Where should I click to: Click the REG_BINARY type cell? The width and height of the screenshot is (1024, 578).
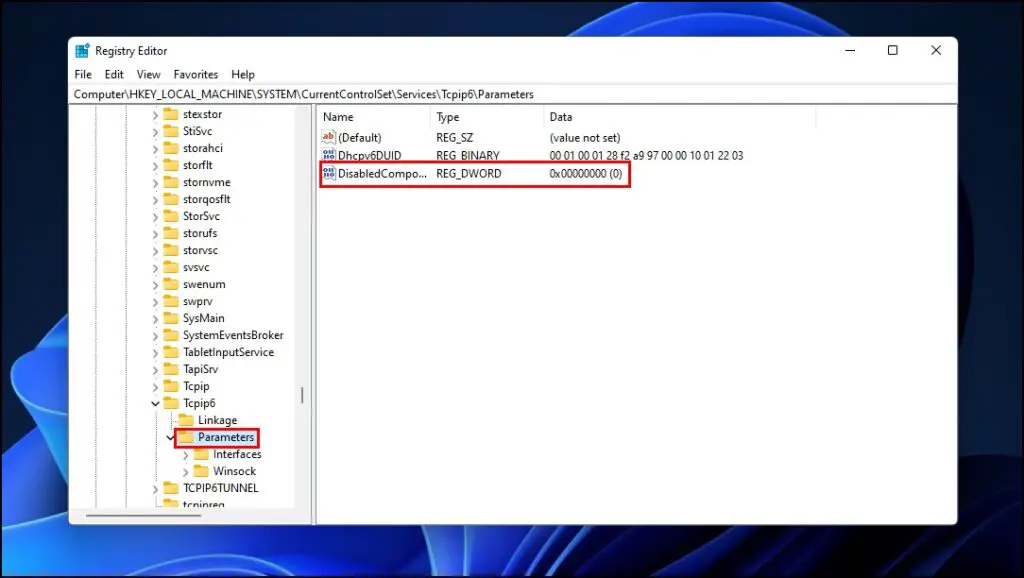click(468, 155)
